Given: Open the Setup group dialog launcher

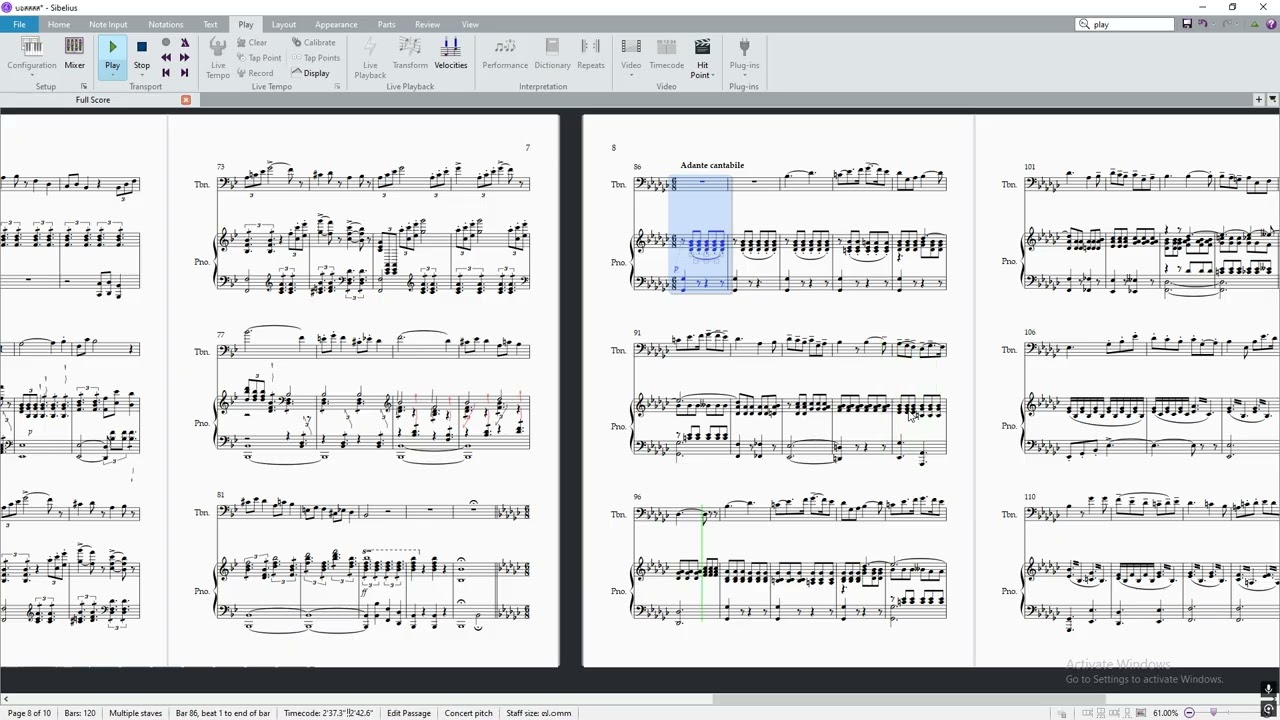Looking at the screenshot, I should (x=84, y=87).
